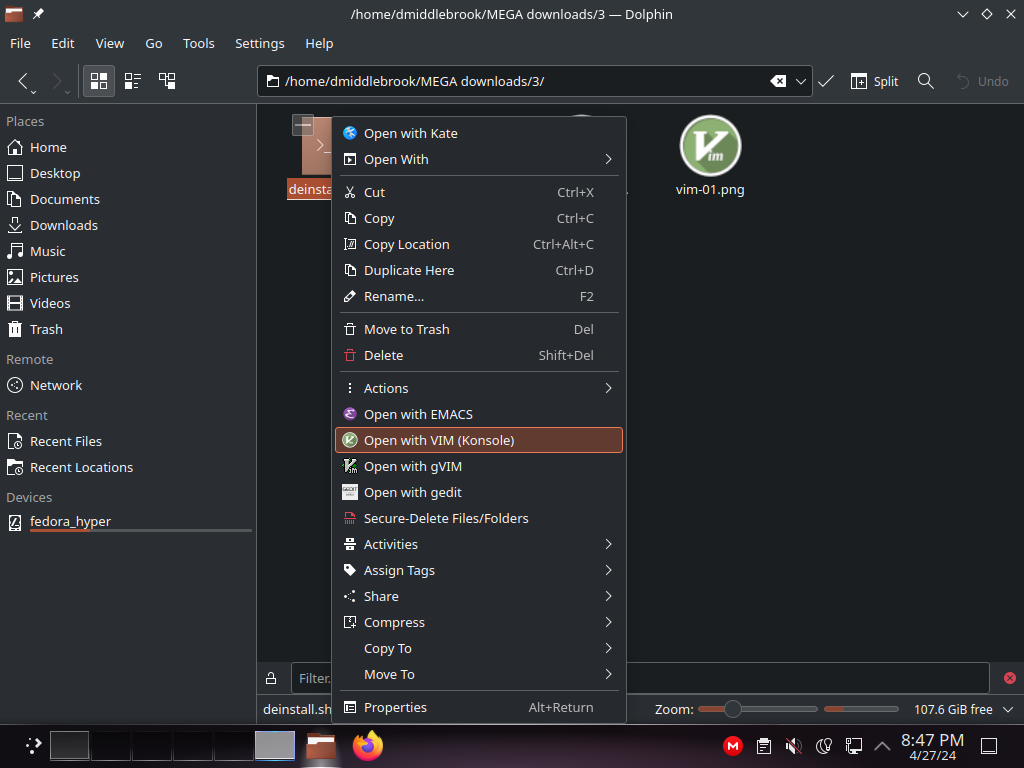Confirm location with the checkmark icon
The height and width of the screenshot is (768, 1024).
(826, 81)
